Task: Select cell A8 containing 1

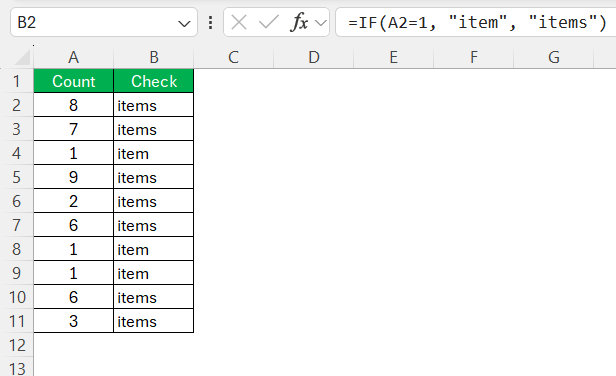Action: 73,249
